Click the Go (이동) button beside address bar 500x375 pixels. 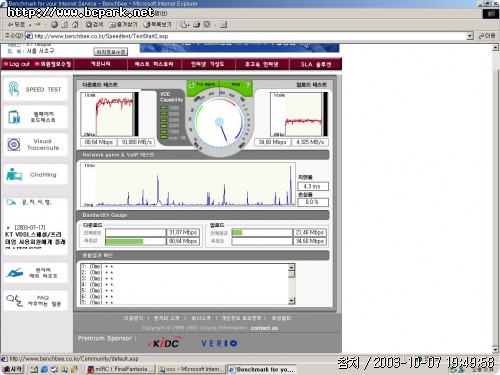[x=487, y=36]
